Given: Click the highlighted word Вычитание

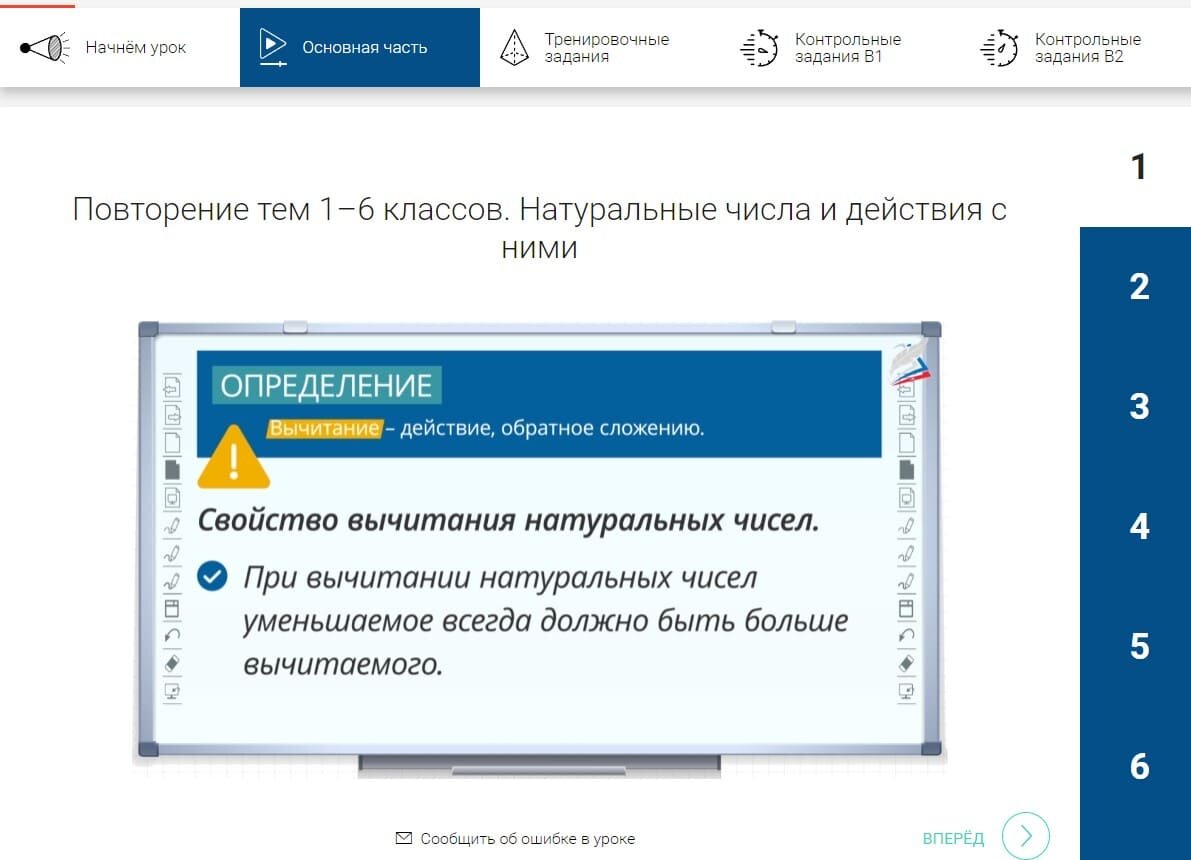Looking at the screenshot, I should [324, 428].
